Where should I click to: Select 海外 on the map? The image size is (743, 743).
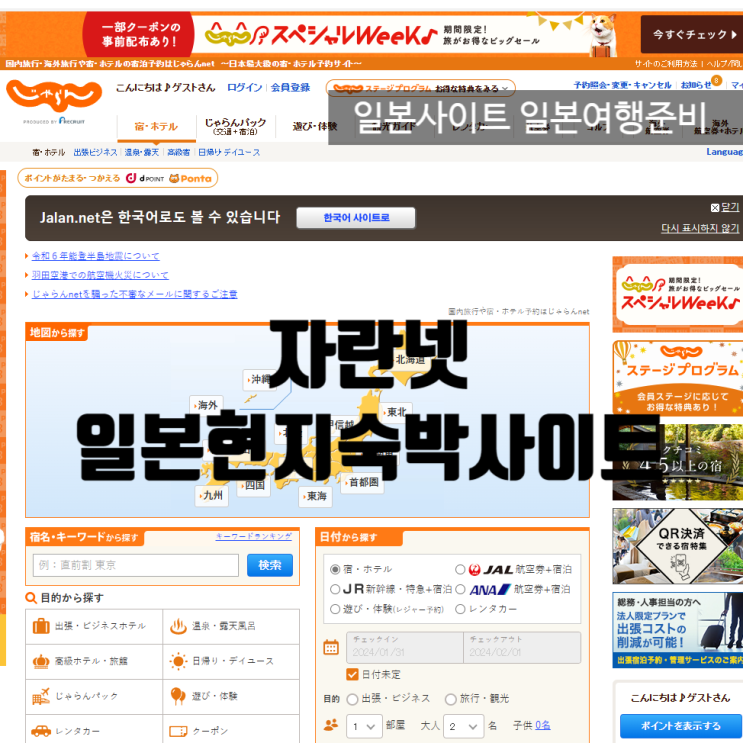pos(206,405)
